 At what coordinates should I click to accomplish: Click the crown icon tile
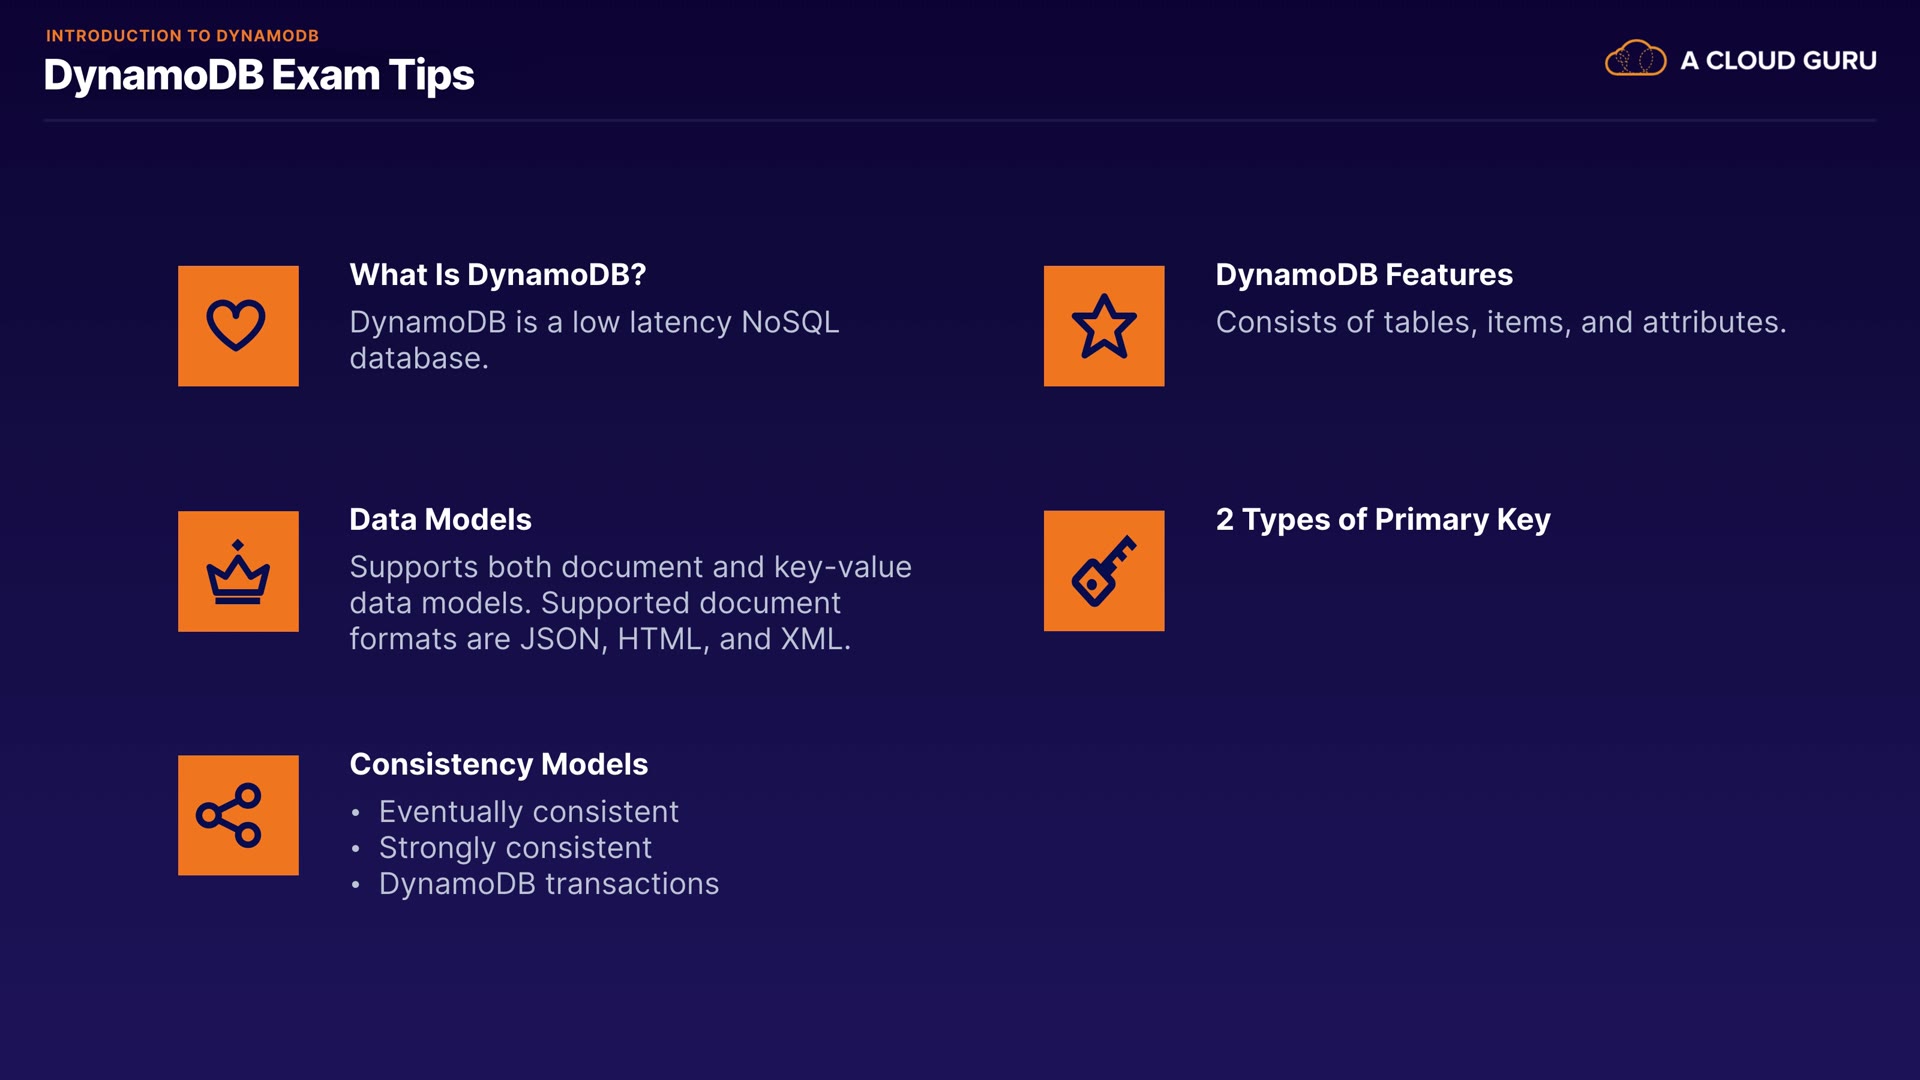pyautogui.click(x=238, y=571)
